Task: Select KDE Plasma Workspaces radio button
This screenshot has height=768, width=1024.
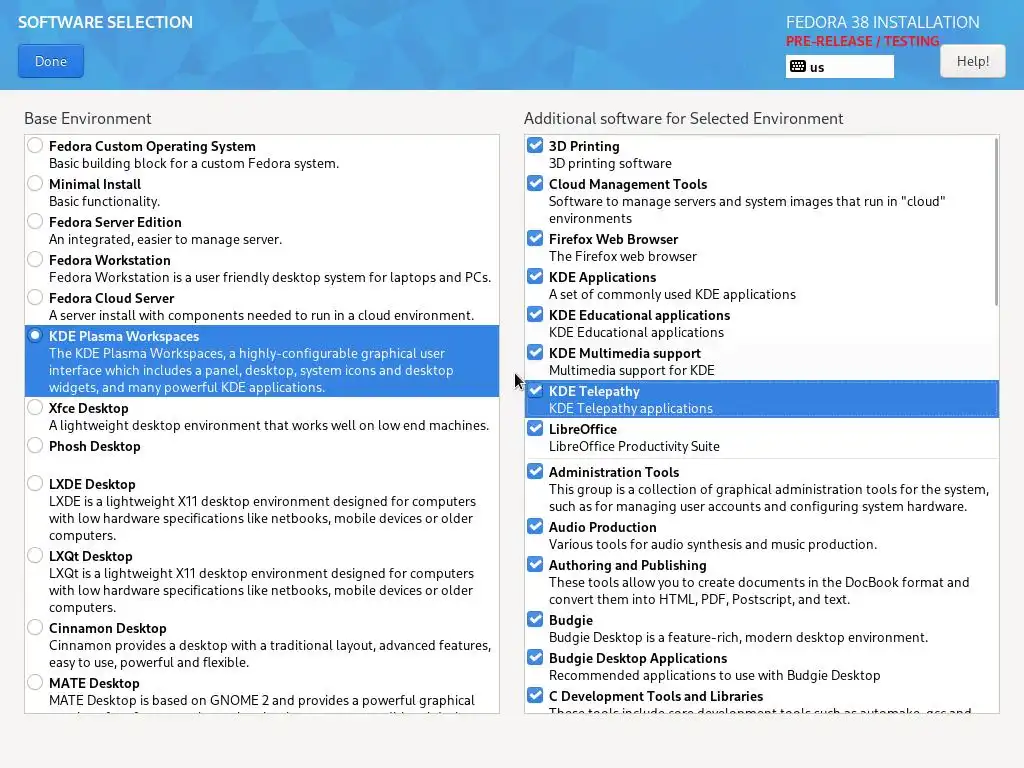Action: [x=35, y=336]
